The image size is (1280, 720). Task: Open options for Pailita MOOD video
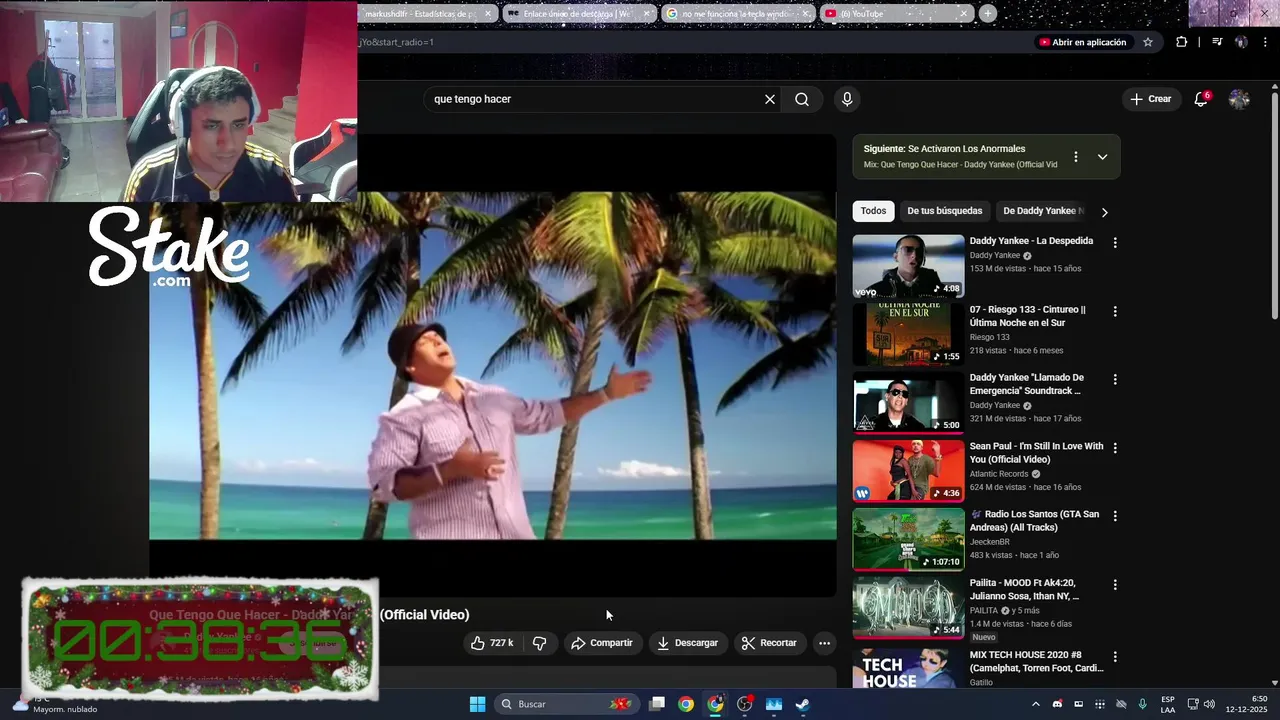(1115, 584)
